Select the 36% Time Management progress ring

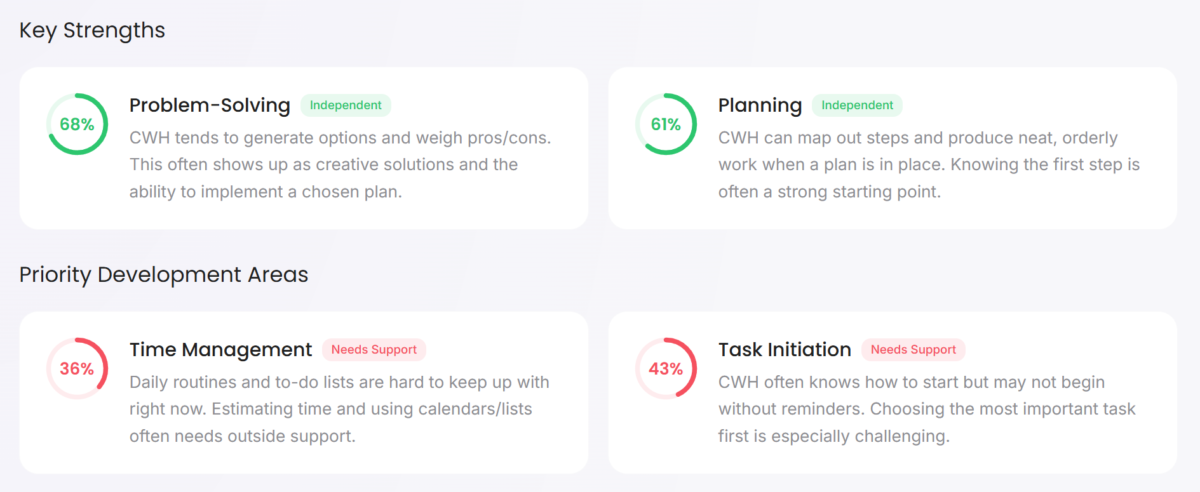(77, 368)
